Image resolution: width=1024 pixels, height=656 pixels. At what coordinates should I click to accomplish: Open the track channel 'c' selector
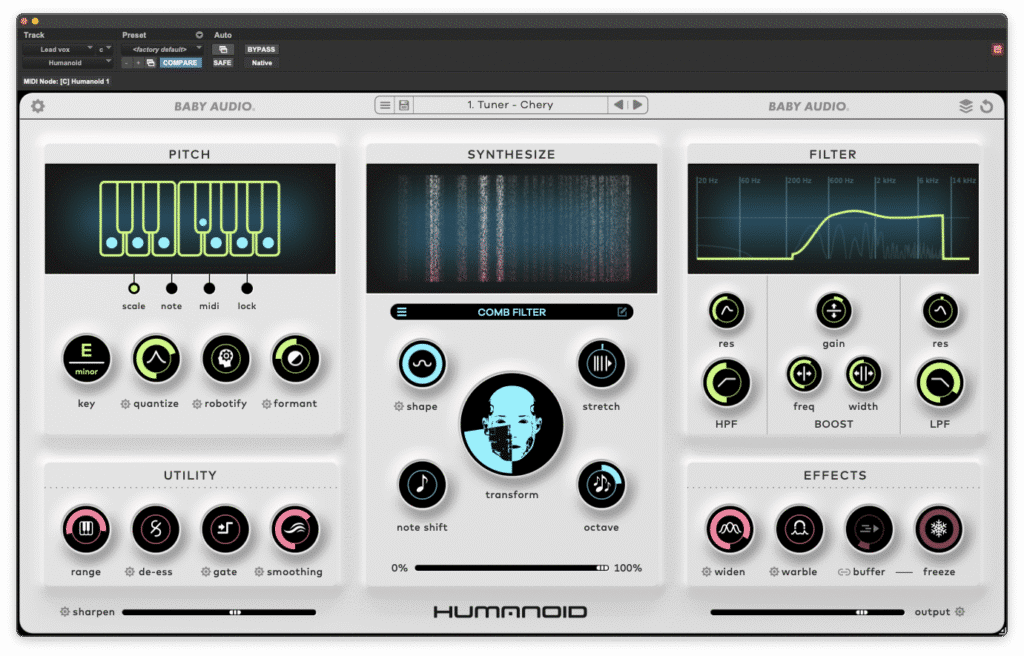pyautogui.click(x=104, y=50)
